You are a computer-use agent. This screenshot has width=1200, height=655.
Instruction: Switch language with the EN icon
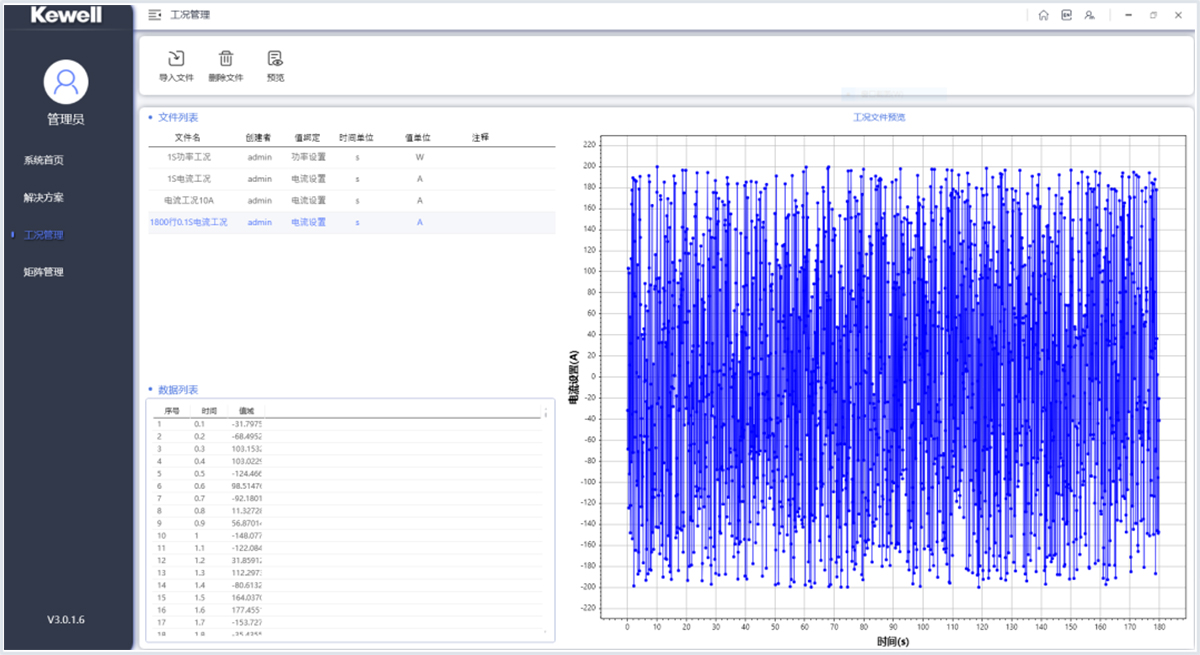pos(1066,15)
